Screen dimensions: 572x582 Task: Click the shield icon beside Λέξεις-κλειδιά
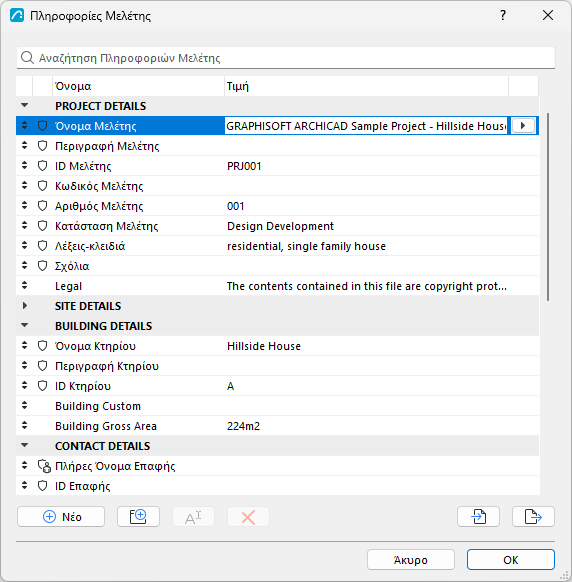42,246
